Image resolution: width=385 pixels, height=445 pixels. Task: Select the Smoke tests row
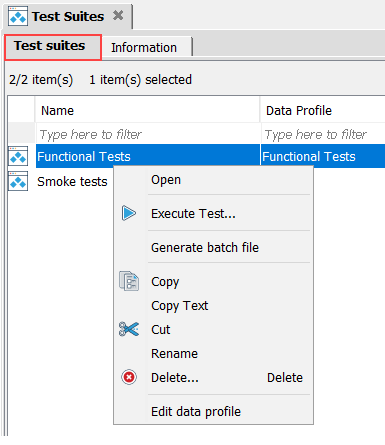(72, 181)
